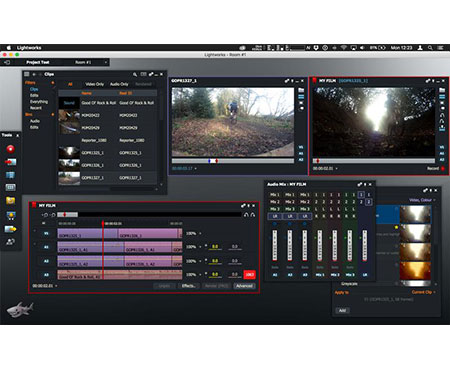Toggle Mix 3 routing for first Audio Mix channel
Viewport: 450px width, 370px height.
[x=275, y=209]
